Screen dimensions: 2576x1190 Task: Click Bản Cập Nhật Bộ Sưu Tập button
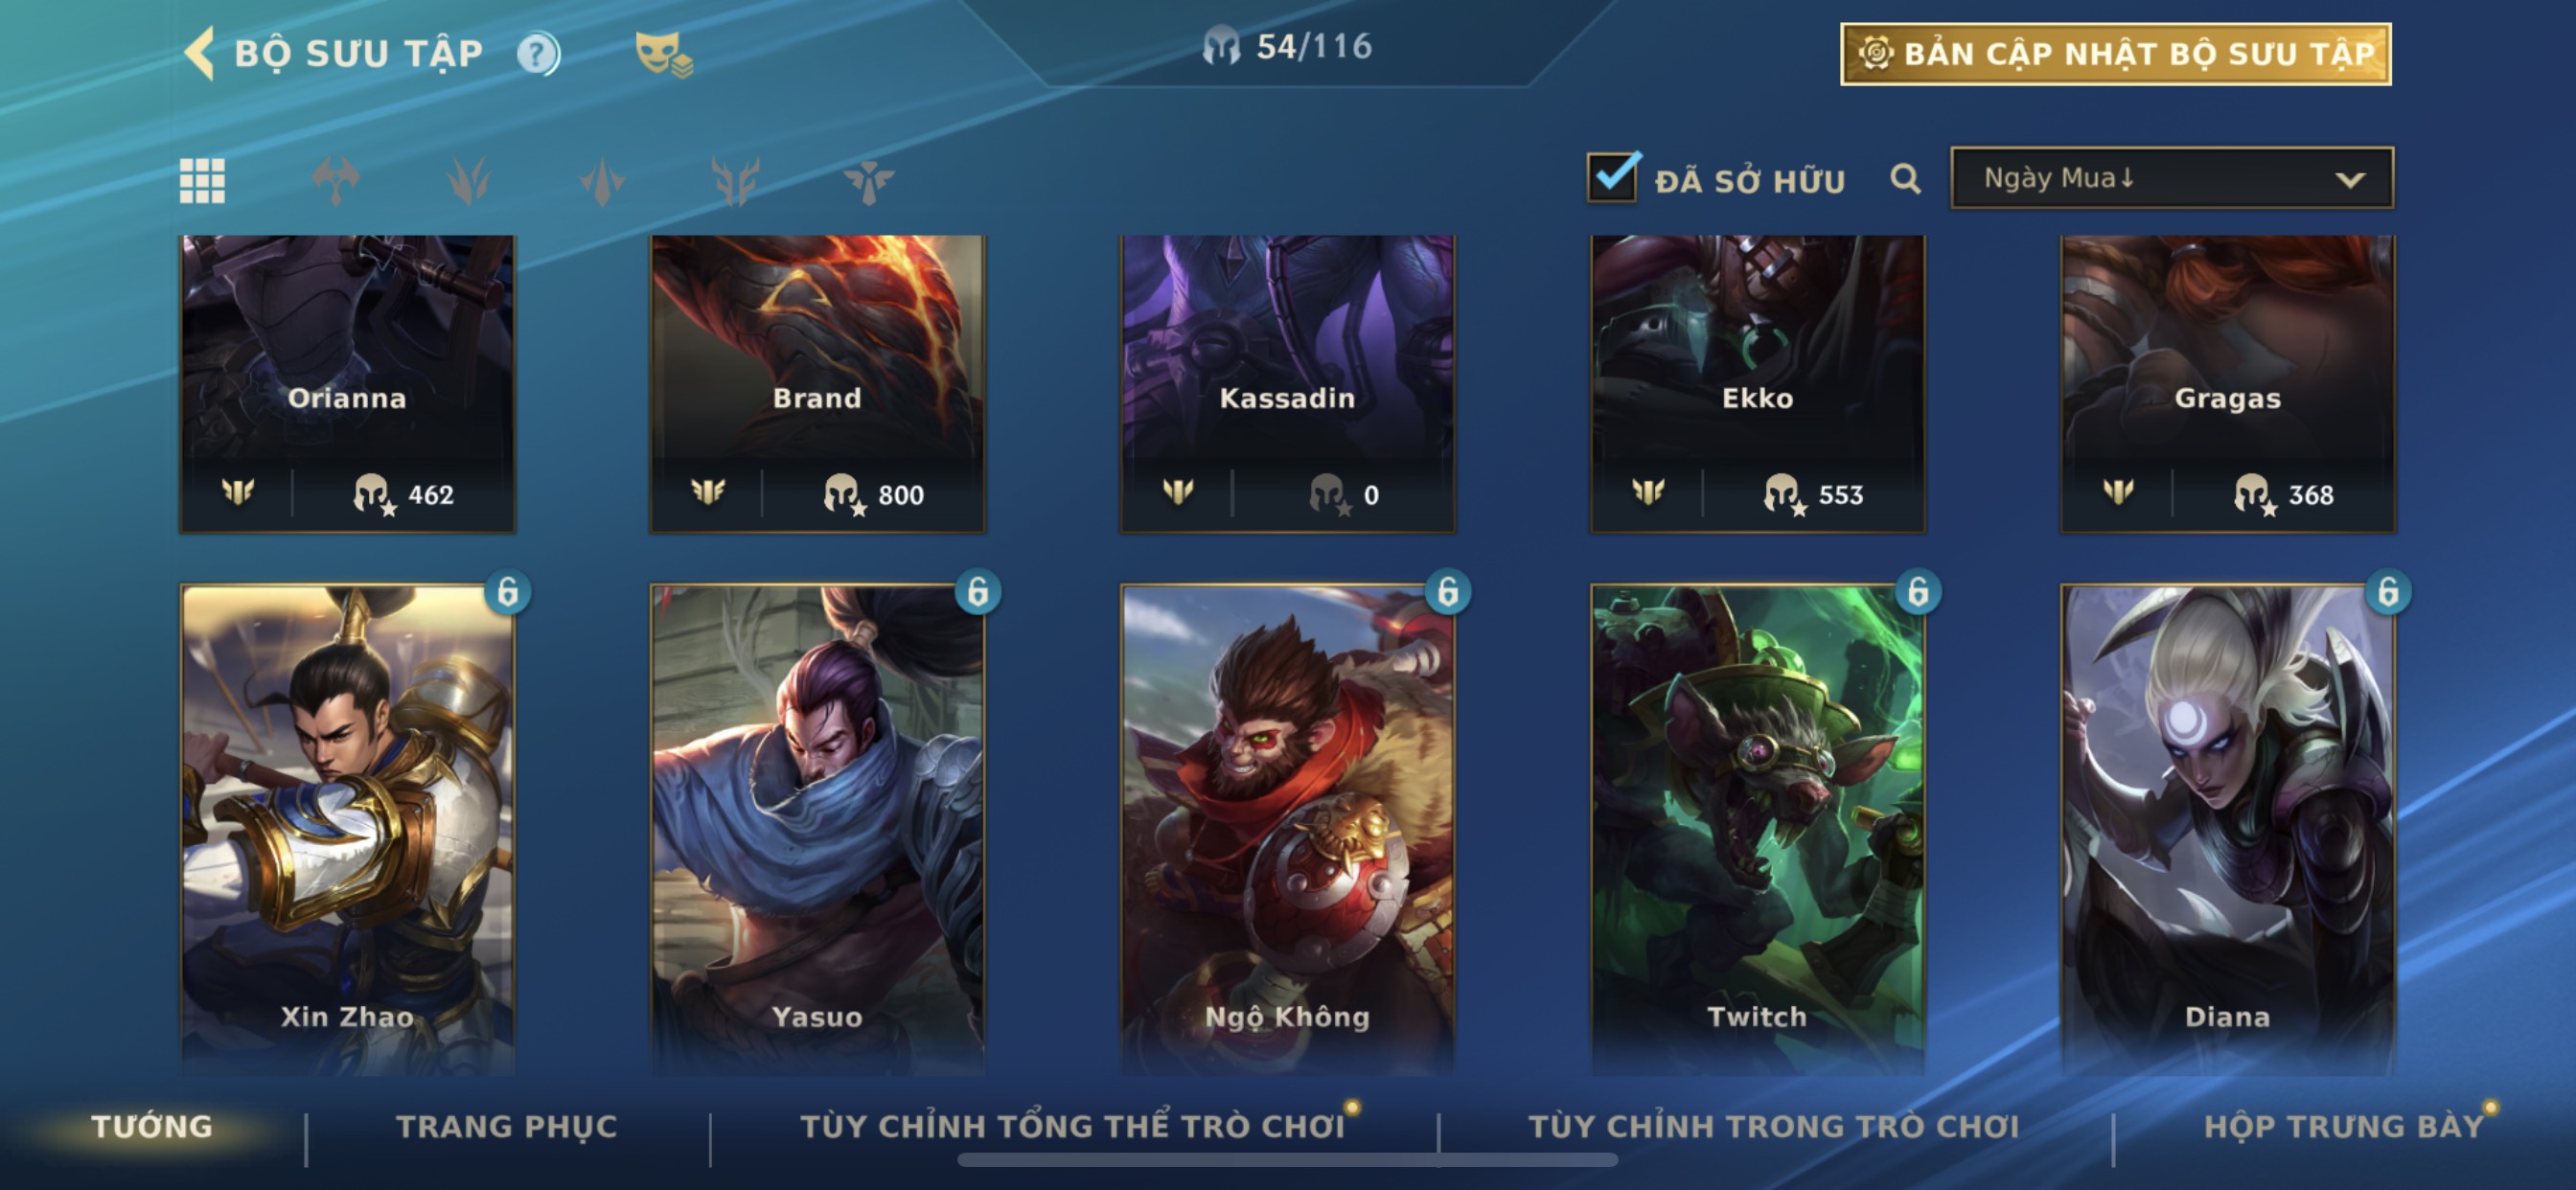[x=2116, y=54]
